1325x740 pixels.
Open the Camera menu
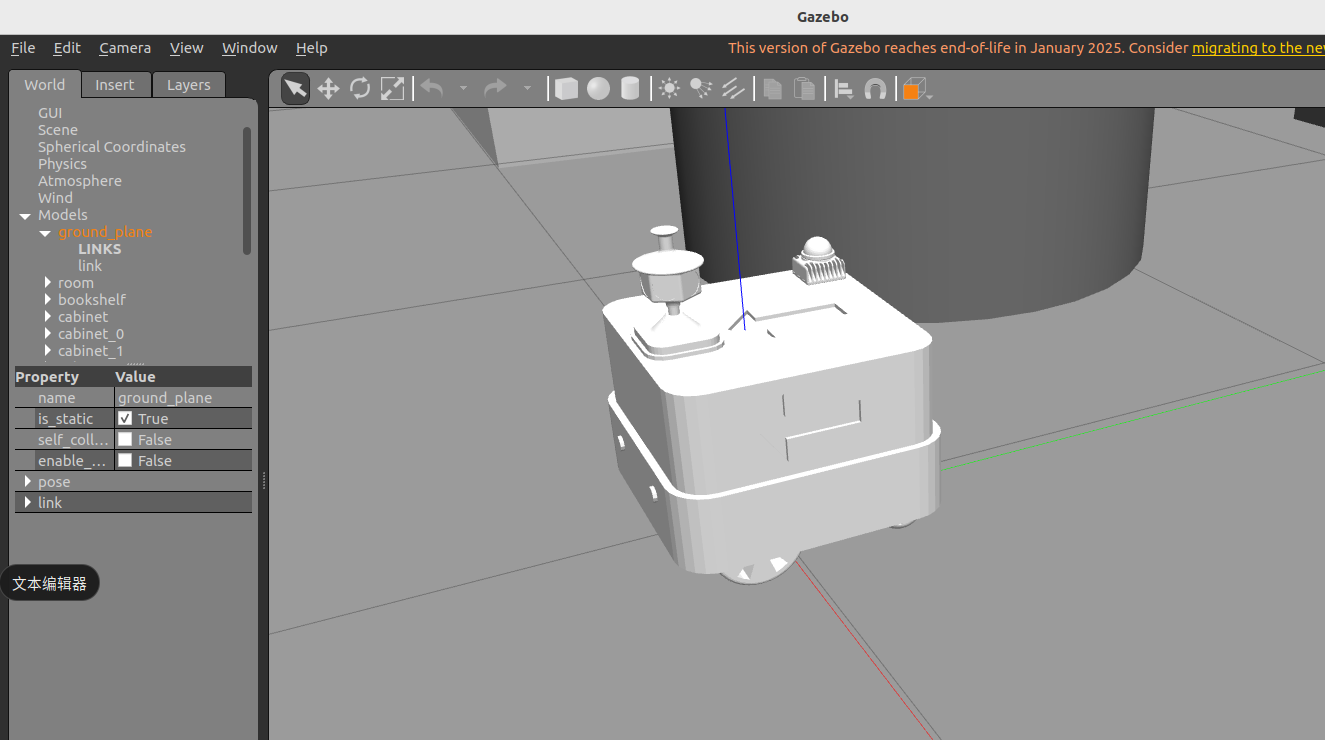click(x=125, y=48)
